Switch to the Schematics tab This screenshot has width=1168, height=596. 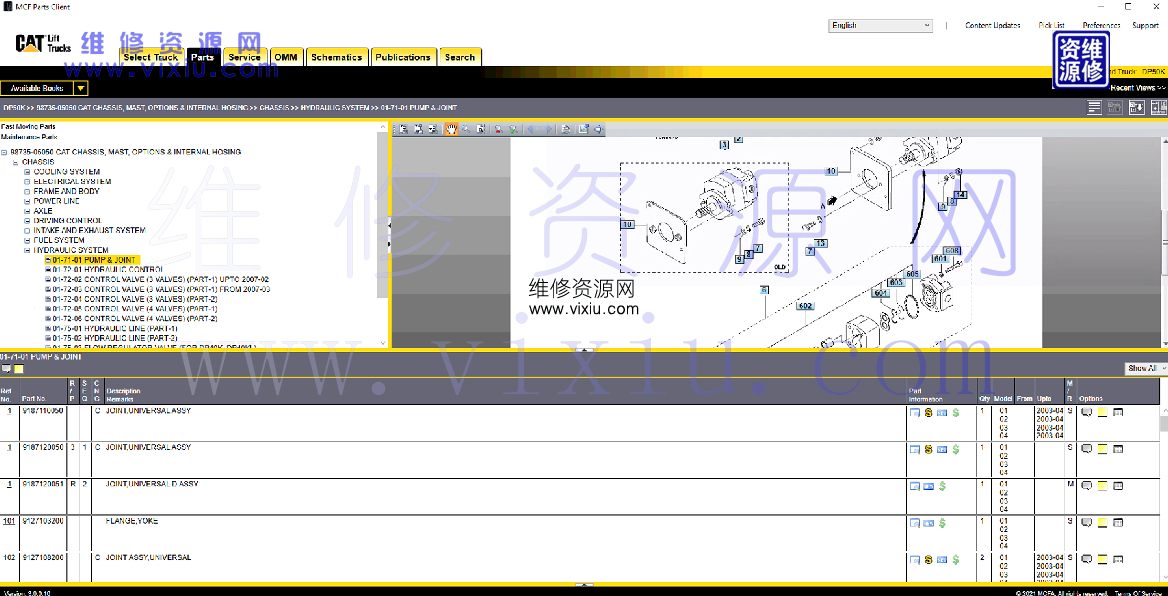click(x=336, y=58)
